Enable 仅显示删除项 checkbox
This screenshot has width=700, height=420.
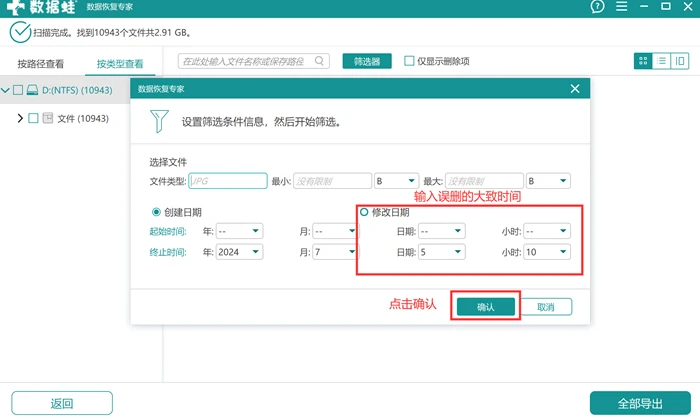point(409,61)
